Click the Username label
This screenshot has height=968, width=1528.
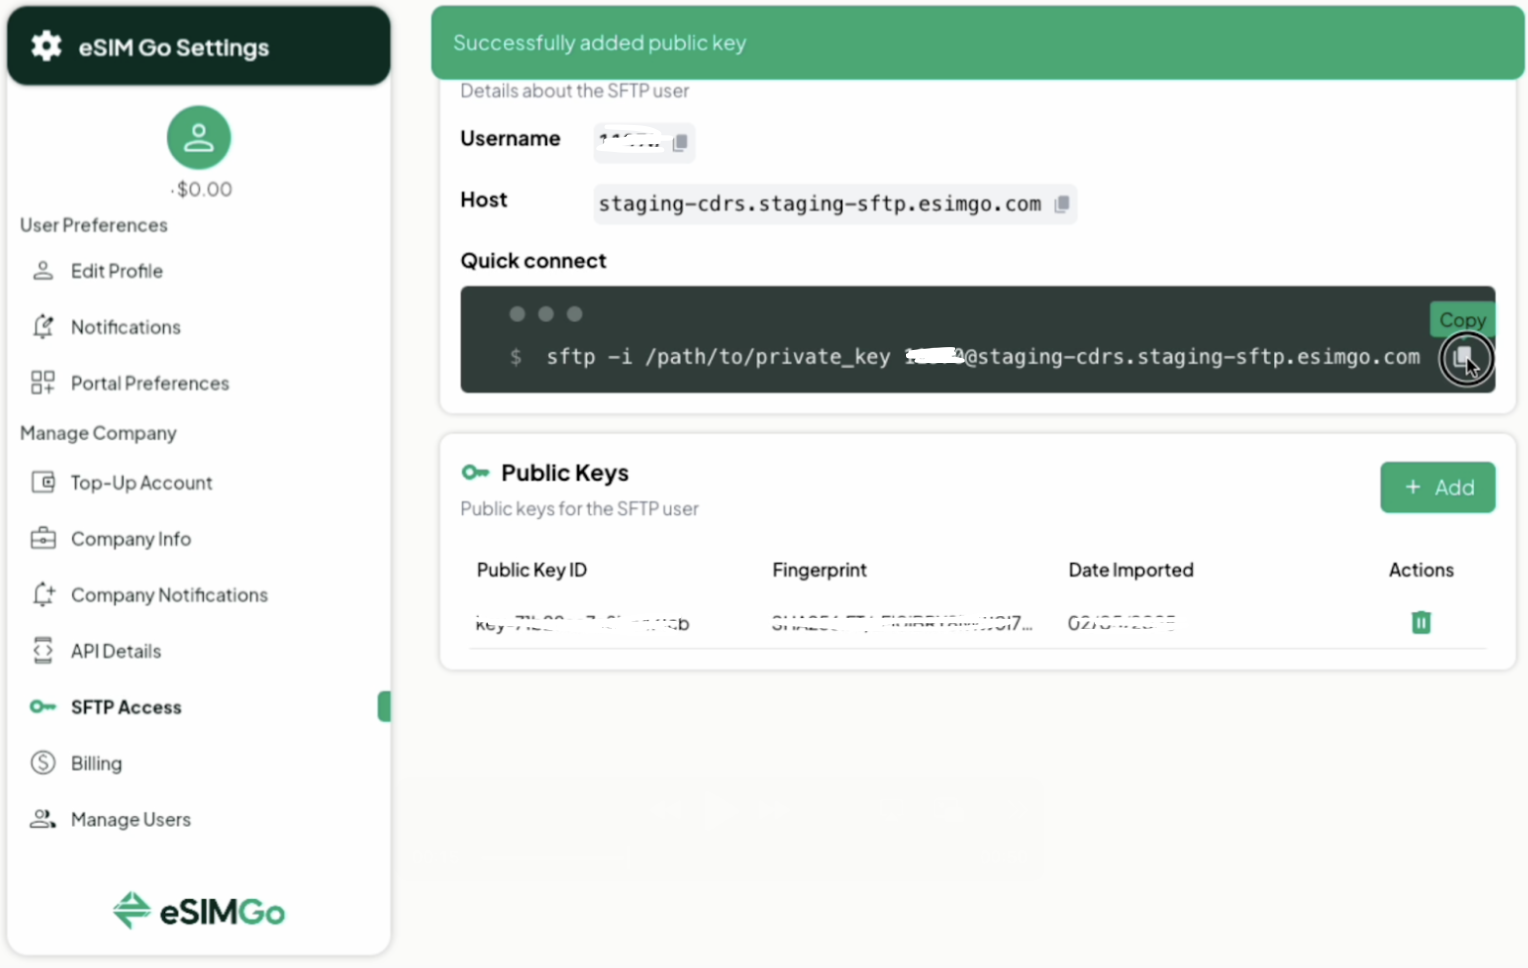[x=510, y=139]
